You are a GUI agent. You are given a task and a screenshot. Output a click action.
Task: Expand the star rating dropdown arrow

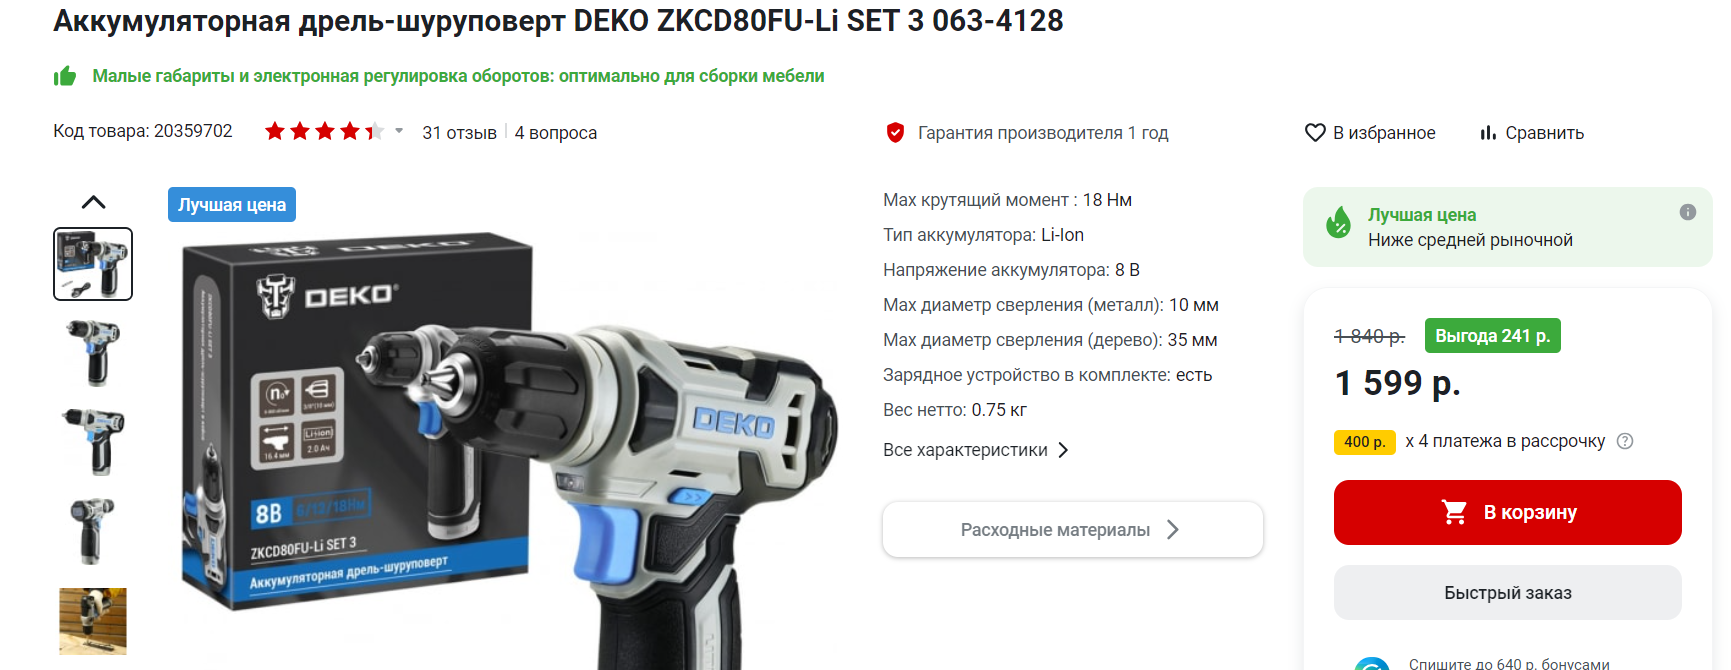(x=399, y=131)
